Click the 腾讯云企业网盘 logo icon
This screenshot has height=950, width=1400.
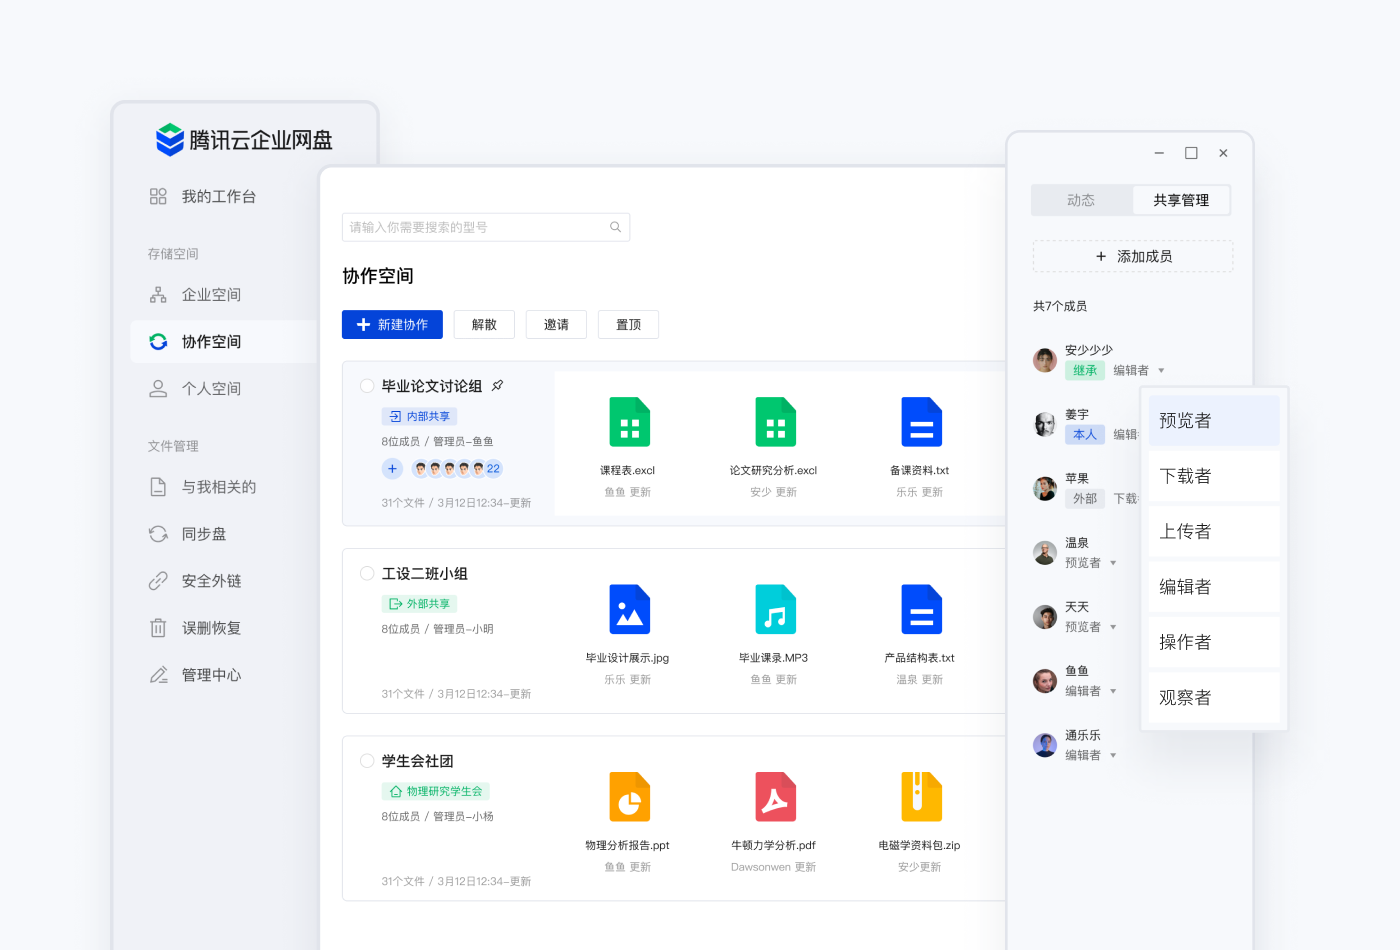pos(168,139)
